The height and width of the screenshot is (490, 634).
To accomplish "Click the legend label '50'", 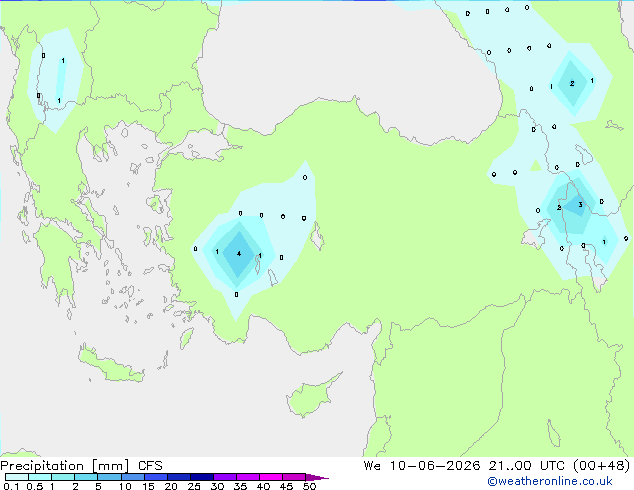I will [309, 486].
